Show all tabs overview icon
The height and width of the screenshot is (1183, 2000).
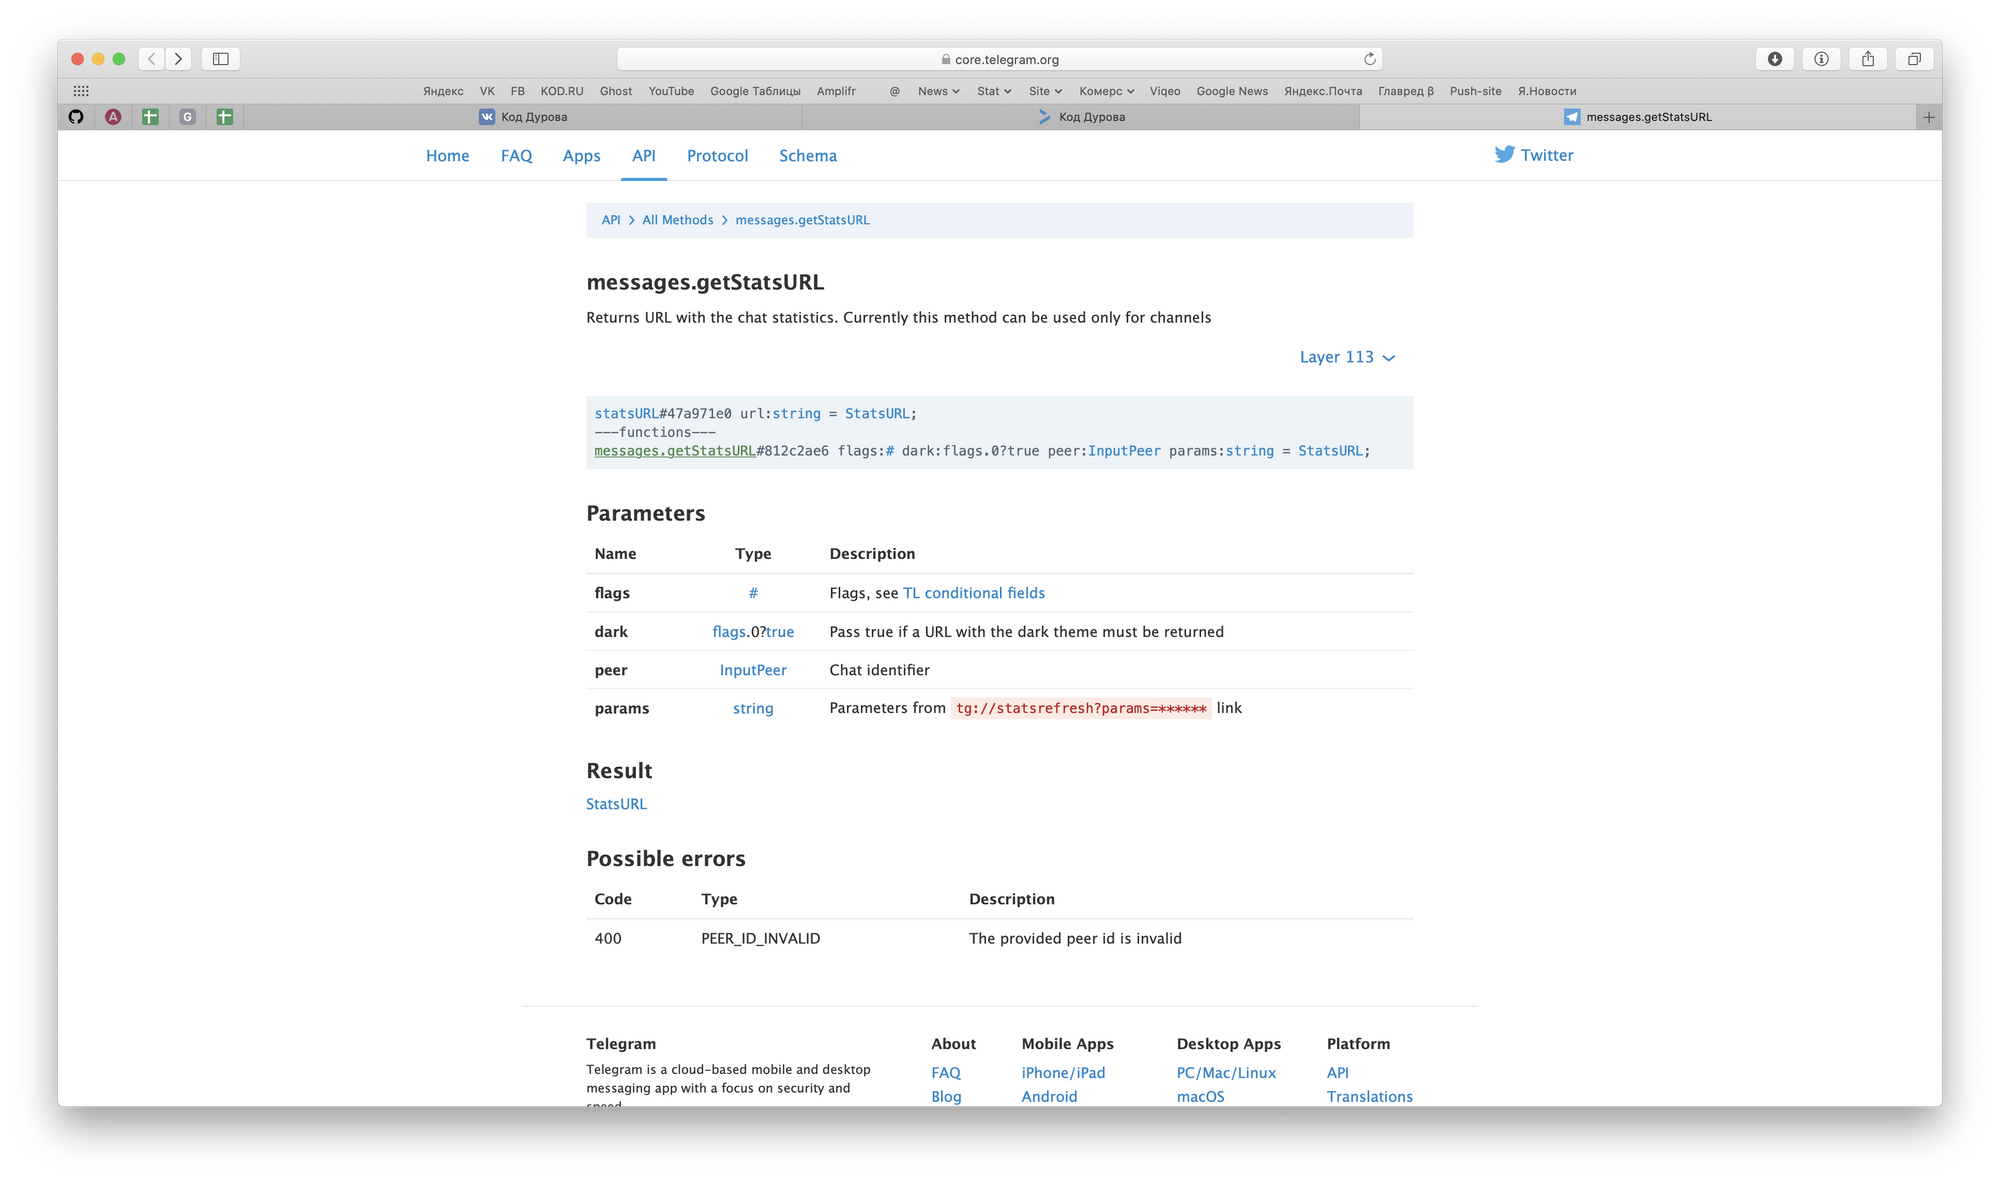pos(1914,59)
